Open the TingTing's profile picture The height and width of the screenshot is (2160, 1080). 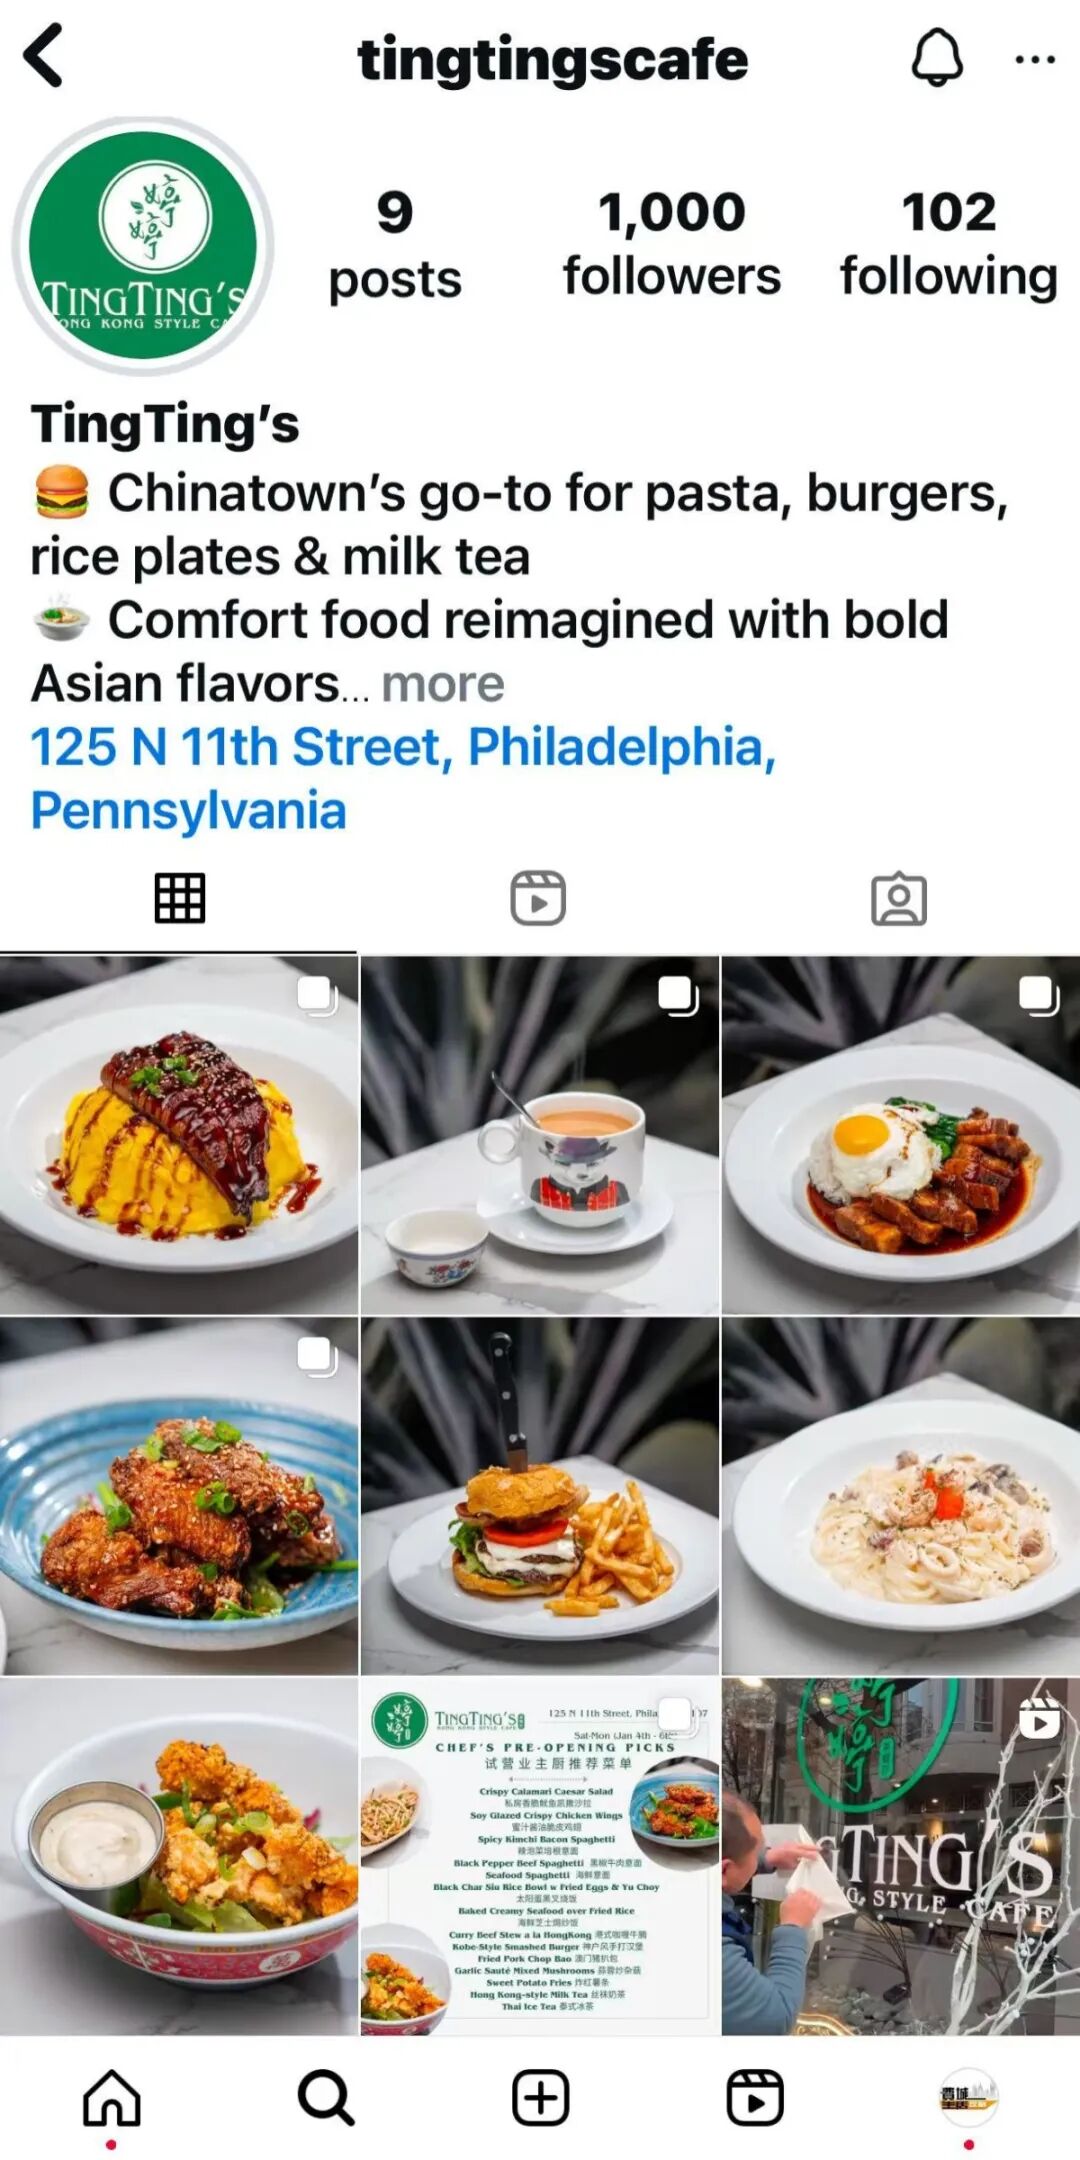coord(143,246)
